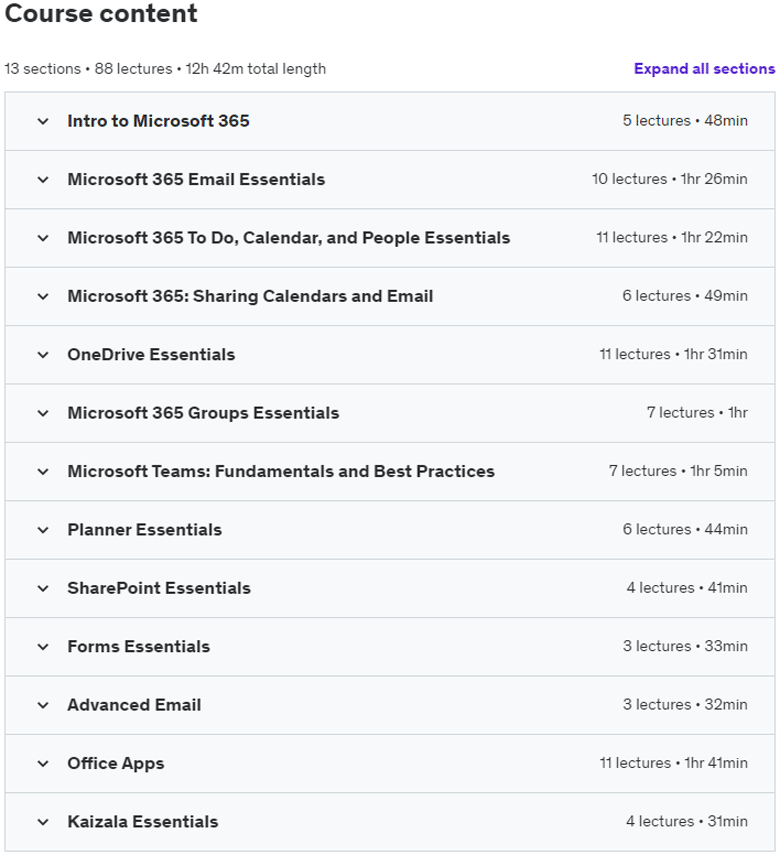The height and width of the screenshot is (855, 780).
Task: Select the OneDrive Essentials section title
Action: click(151, 354)
